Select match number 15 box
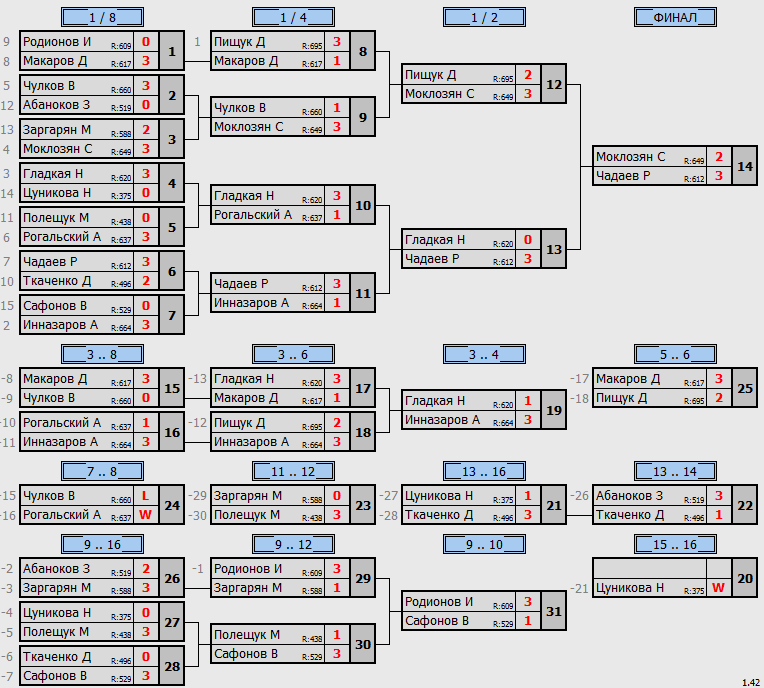Image resolution: width=764 pixels, height=688 pixels. (172, 388)
